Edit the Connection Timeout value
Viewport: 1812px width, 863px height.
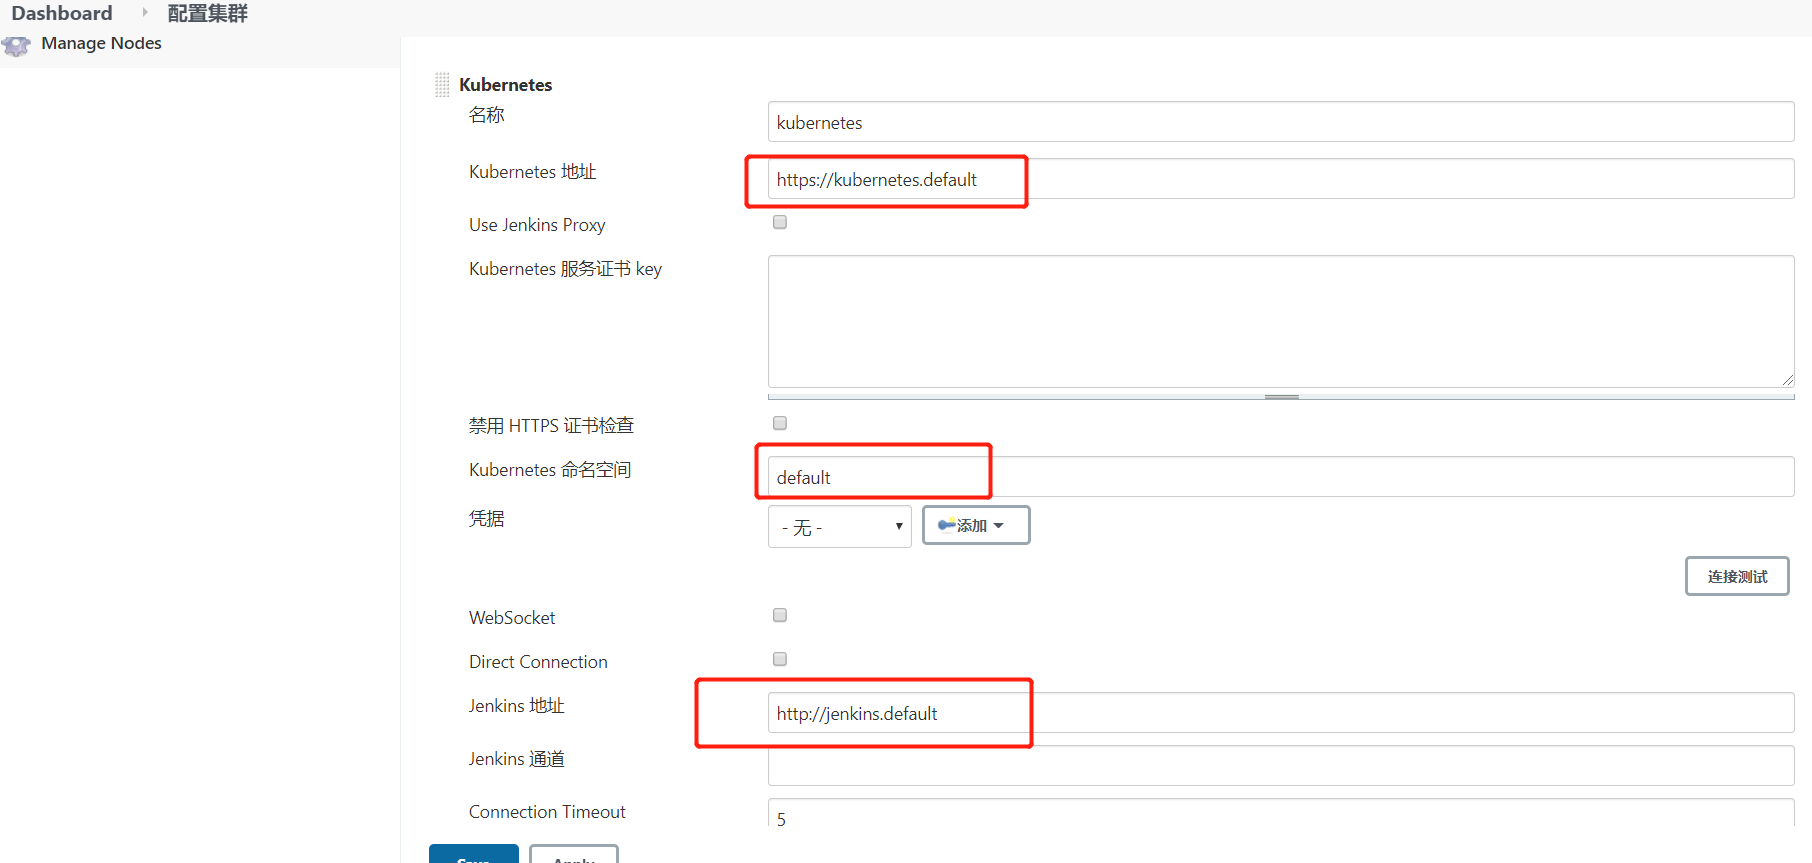(1281, 813)
